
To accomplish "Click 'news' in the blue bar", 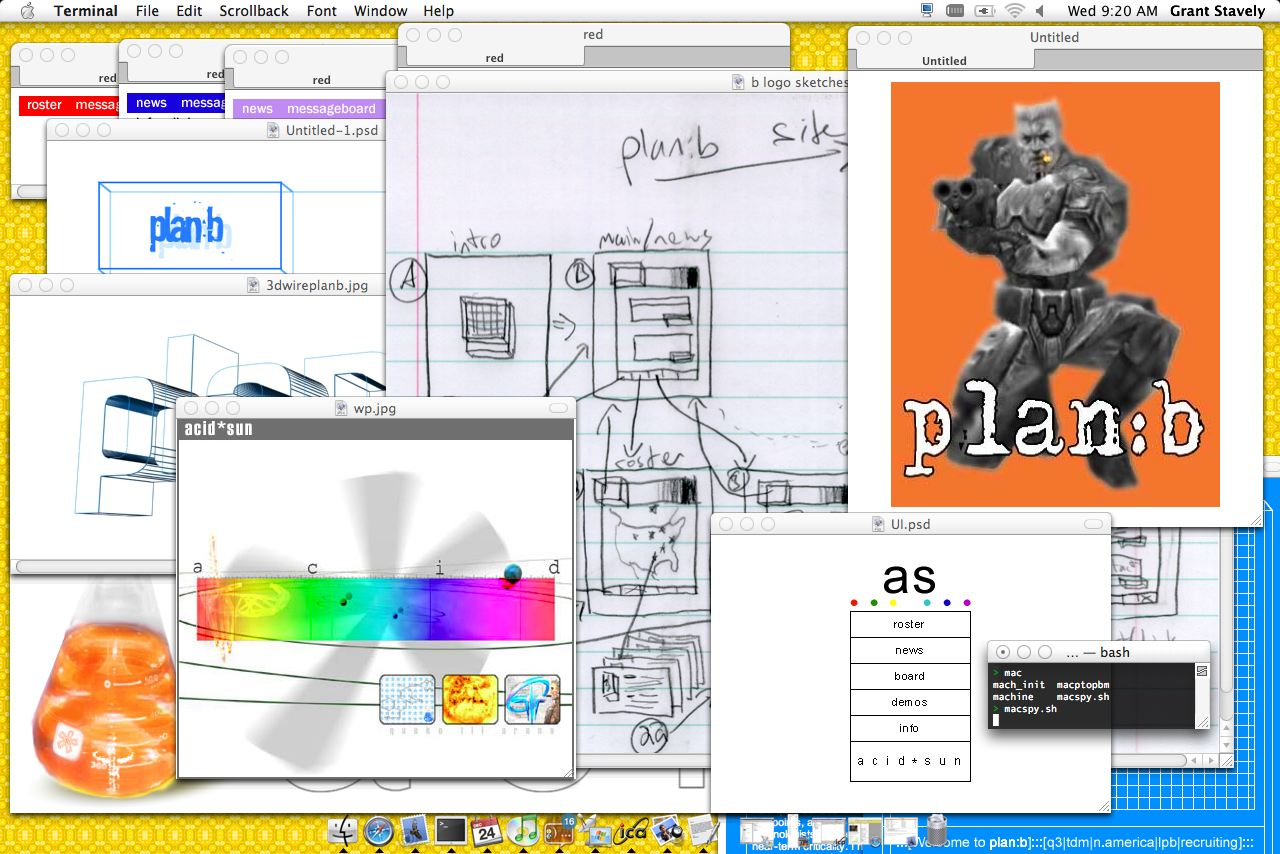I will pos(151,103).
